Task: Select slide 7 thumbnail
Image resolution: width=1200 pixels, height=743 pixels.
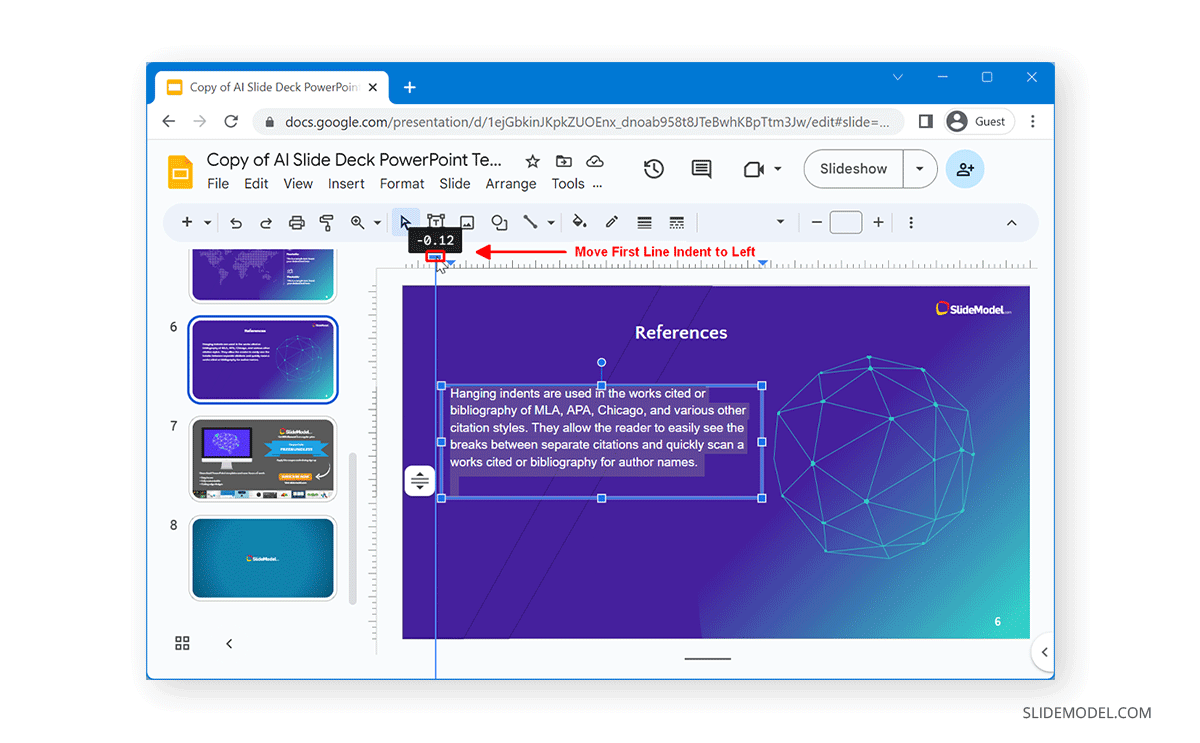Action: tap(264, 459)
